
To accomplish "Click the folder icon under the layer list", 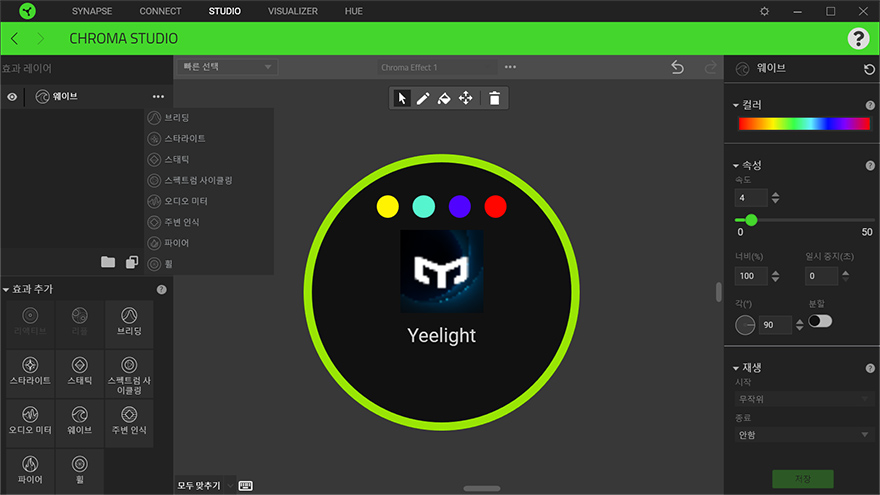I will 108,262.
